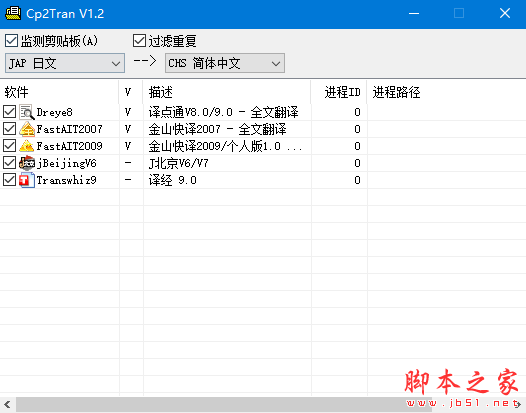Screen dimensions: 526x413
Task: Click description 译点通V8.0/9.0 - 全文翻译
Action: pos(223,112)
